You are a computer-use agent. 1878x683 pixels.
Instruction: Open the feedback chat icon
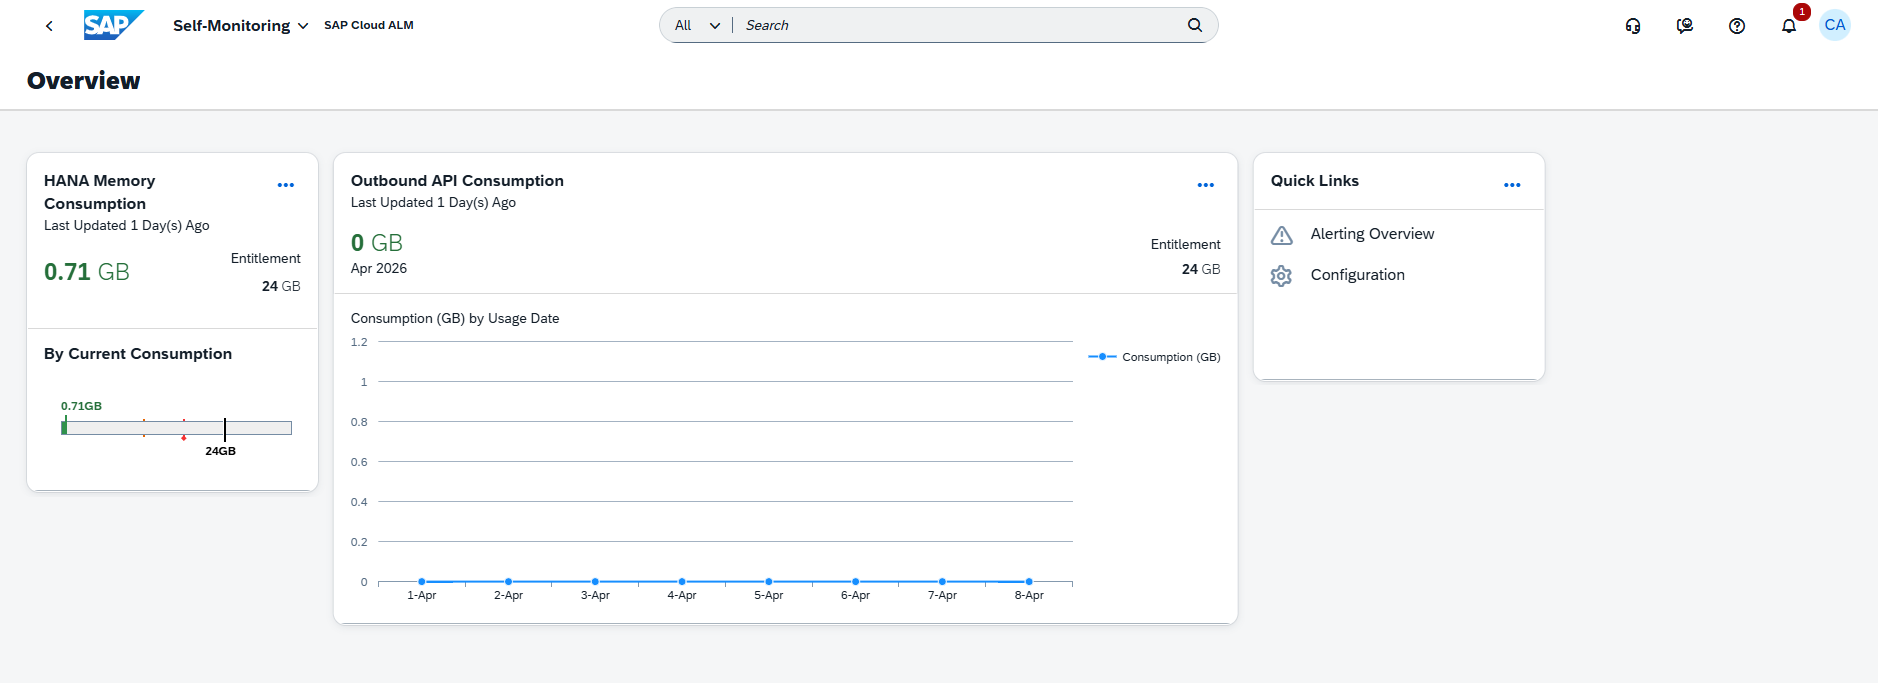pyautogui.click(x=1685, y=26)
